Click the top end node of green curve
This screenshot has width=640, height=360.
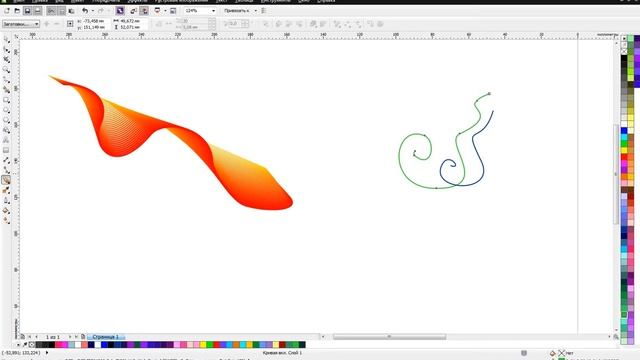489,93
